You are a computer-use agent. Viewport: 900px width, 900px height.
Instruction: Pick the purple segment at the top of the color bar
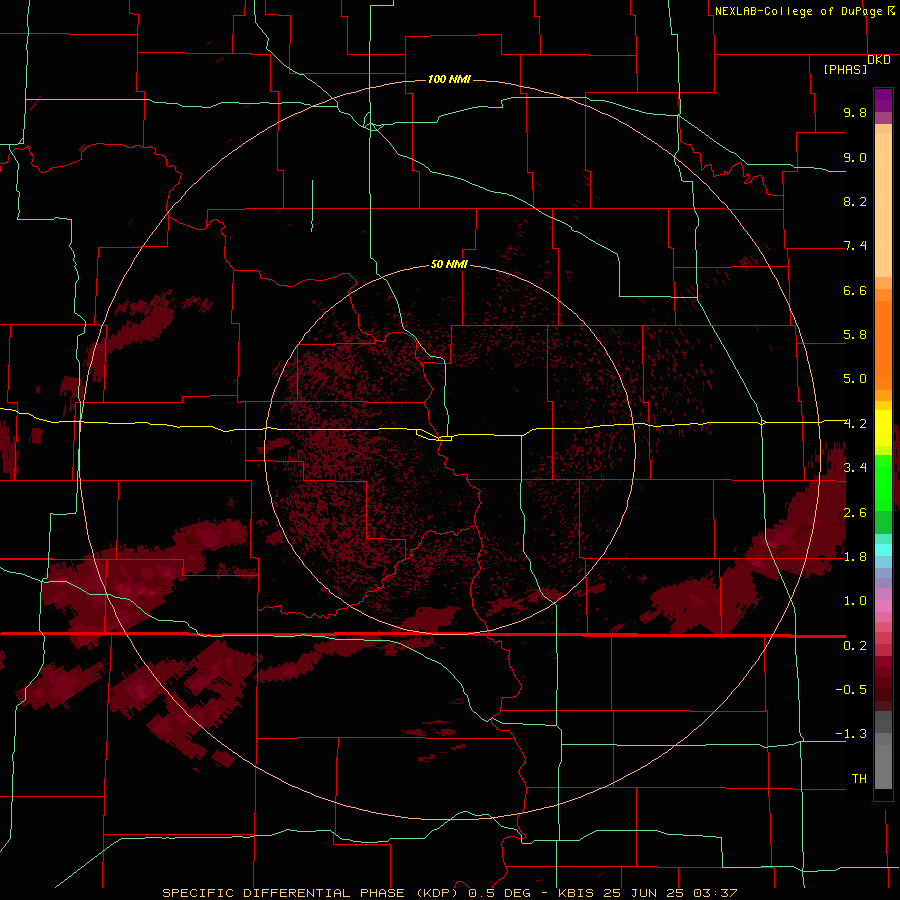click(x=883, y=100)
